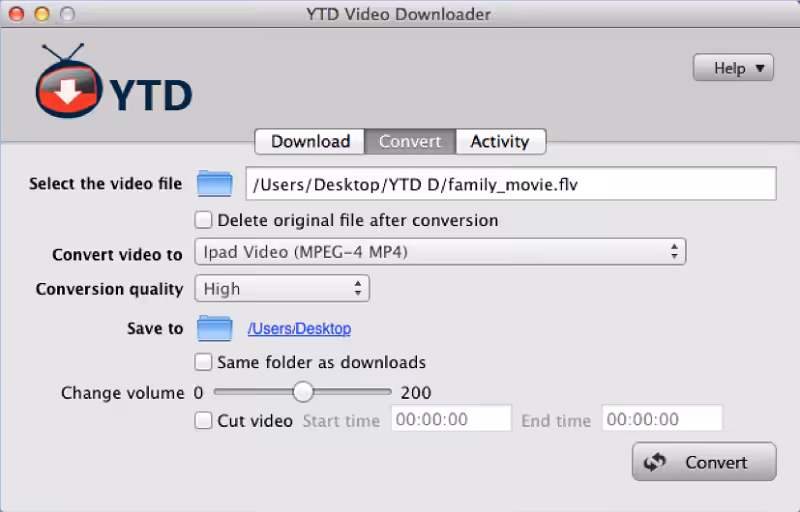Click the red close window button
The width and height of the screenshot is (800, 512).
coord(19,14)
